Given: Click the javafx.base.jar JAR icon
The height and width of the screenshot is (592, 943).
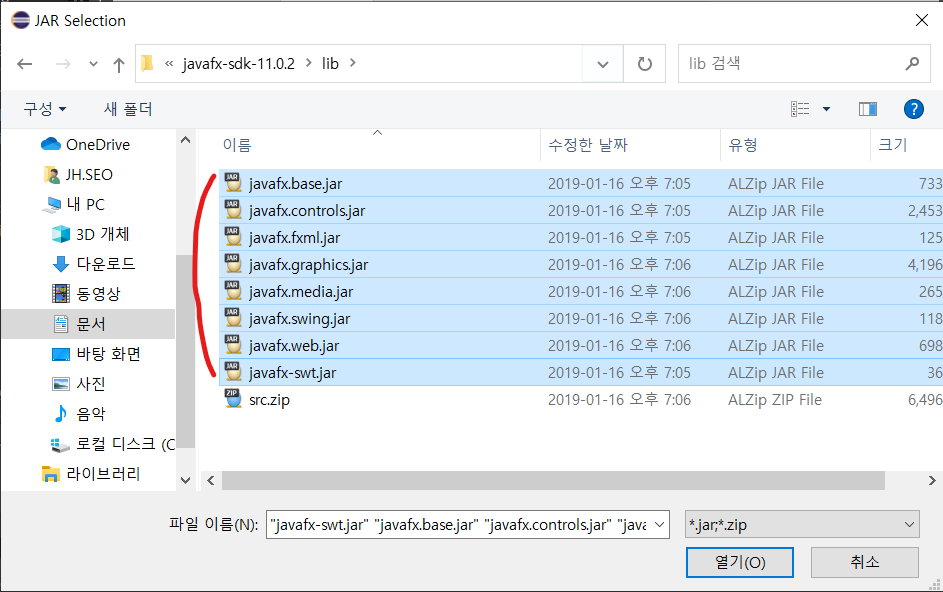Looking at the screenshot, I should [233, 182].
